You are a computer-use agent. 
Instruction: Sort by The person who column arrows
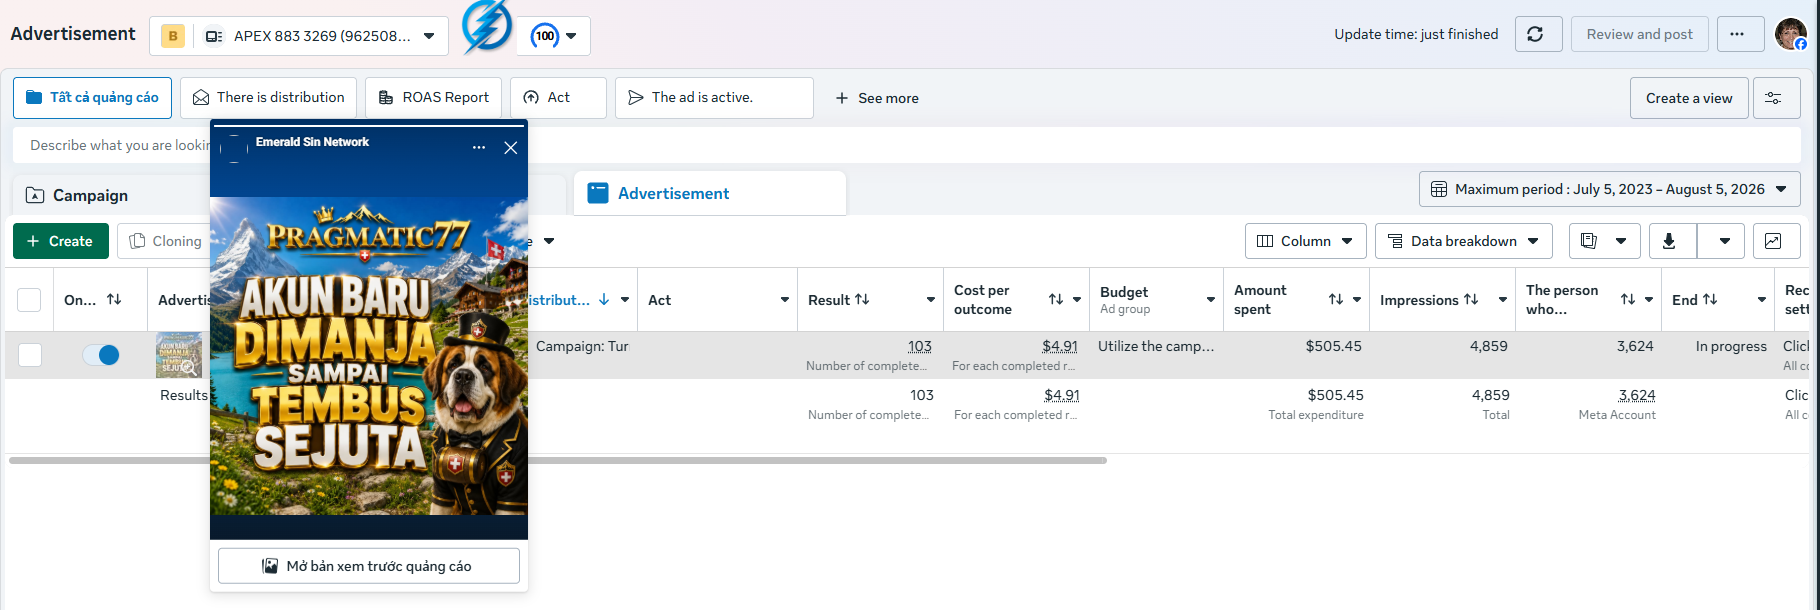click(1627, 299)
